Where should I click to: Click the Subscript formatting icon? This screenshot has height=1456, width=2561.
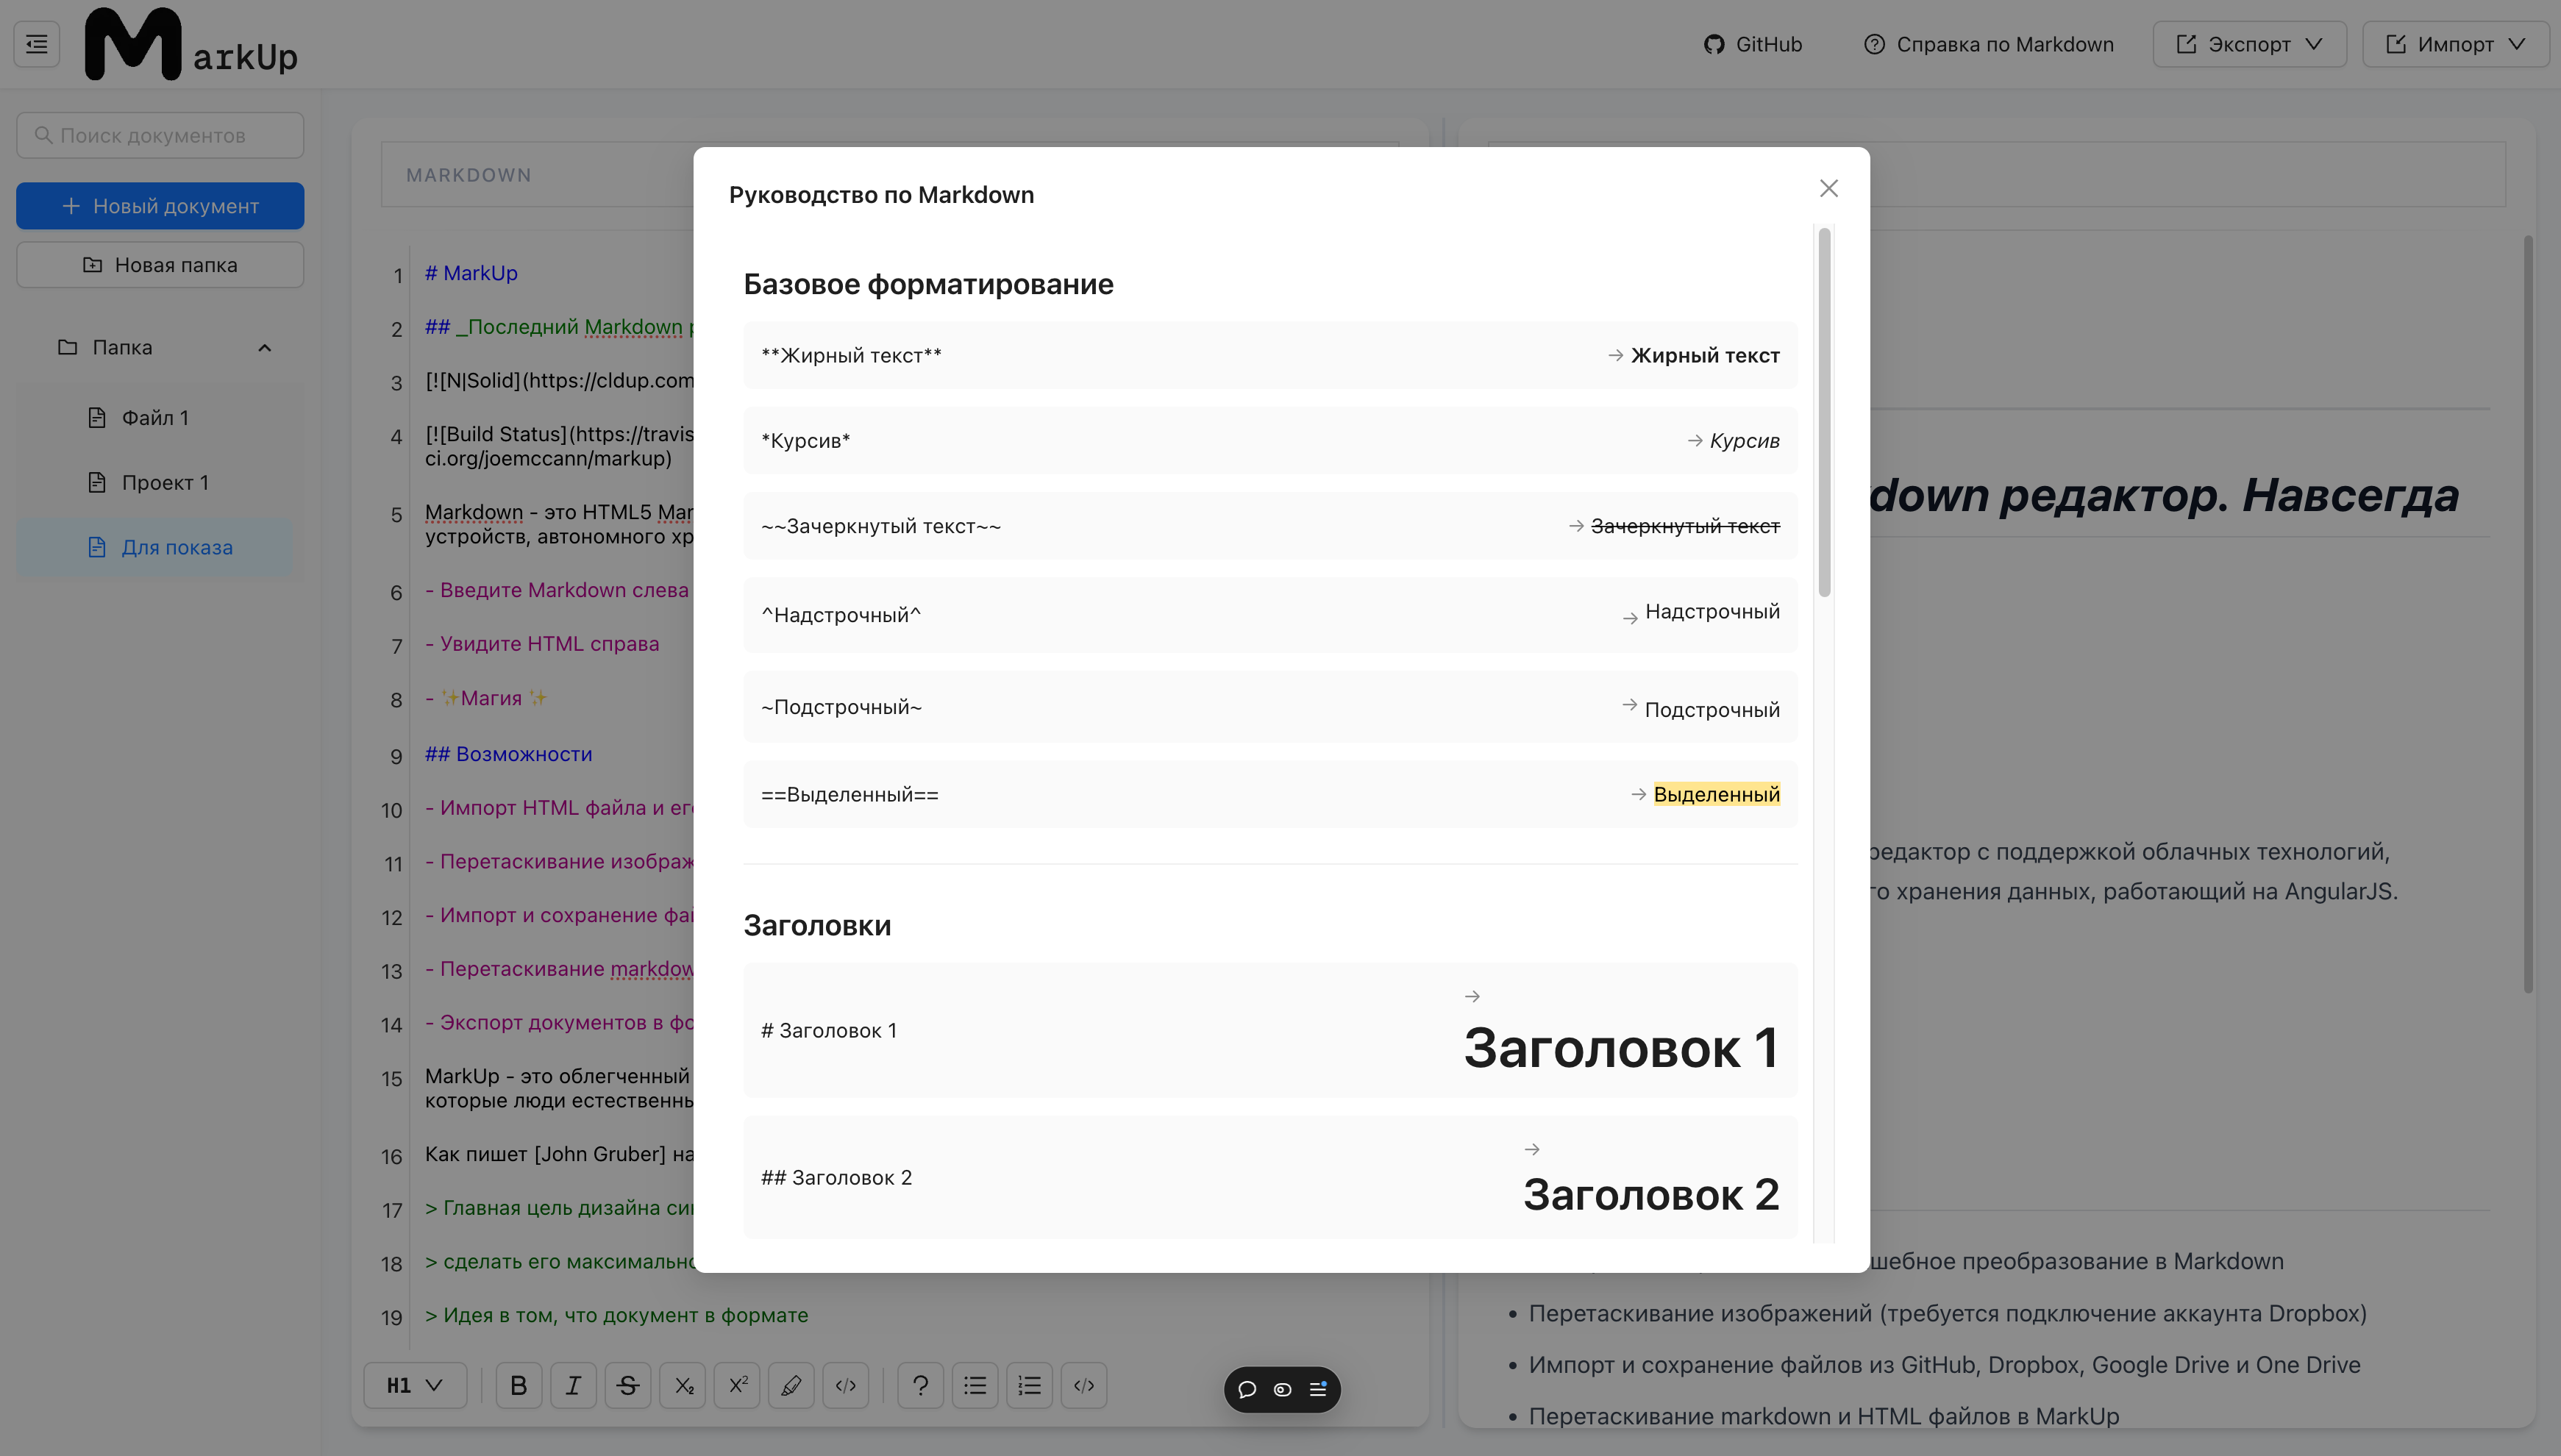pyautogui.click(x=684, y=1388)
